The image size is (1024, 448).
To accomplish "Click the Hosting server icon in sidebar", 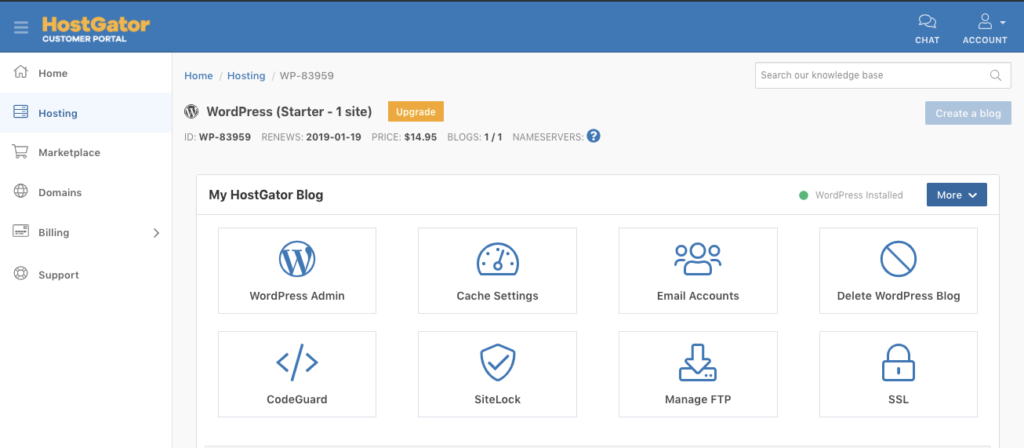I will coord(21,112).
